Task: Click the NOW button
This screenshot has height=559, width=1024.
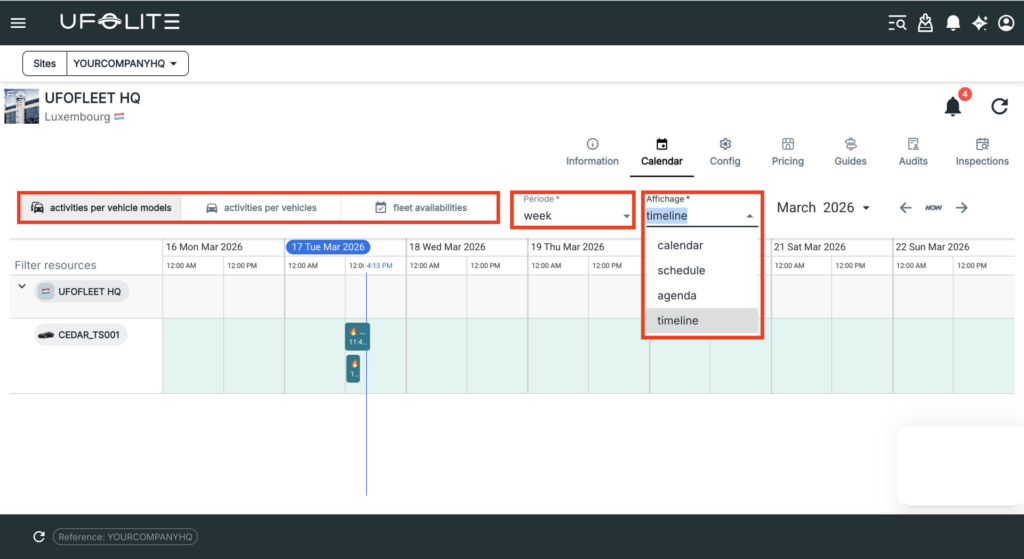Action: (933, 208)
